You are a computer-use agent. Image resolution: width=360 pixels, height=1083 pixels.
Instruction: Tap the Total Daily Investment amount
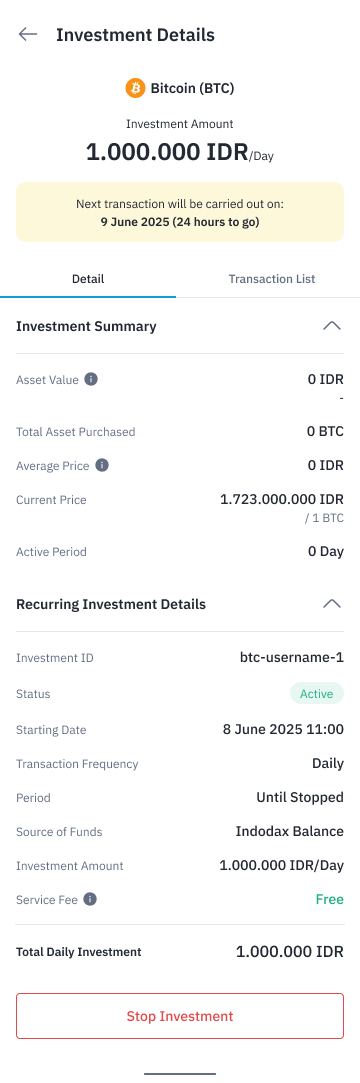(290, 952)
